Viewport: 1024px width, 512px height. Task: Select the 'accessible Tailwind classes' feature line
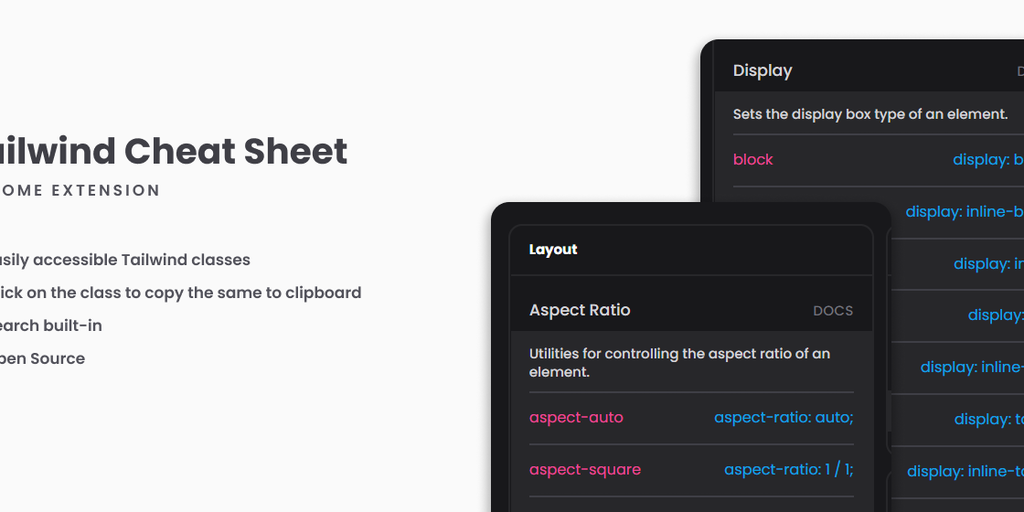click(x=124, y=260)
